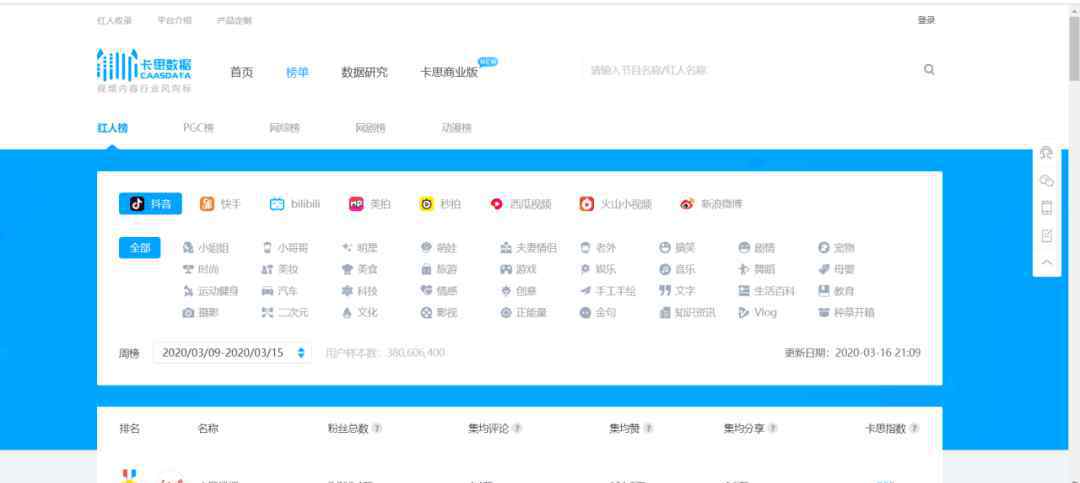This screenshot has width=1080, height=483.
Task: Switch to the 快手 platform
Action: [220, 204]
